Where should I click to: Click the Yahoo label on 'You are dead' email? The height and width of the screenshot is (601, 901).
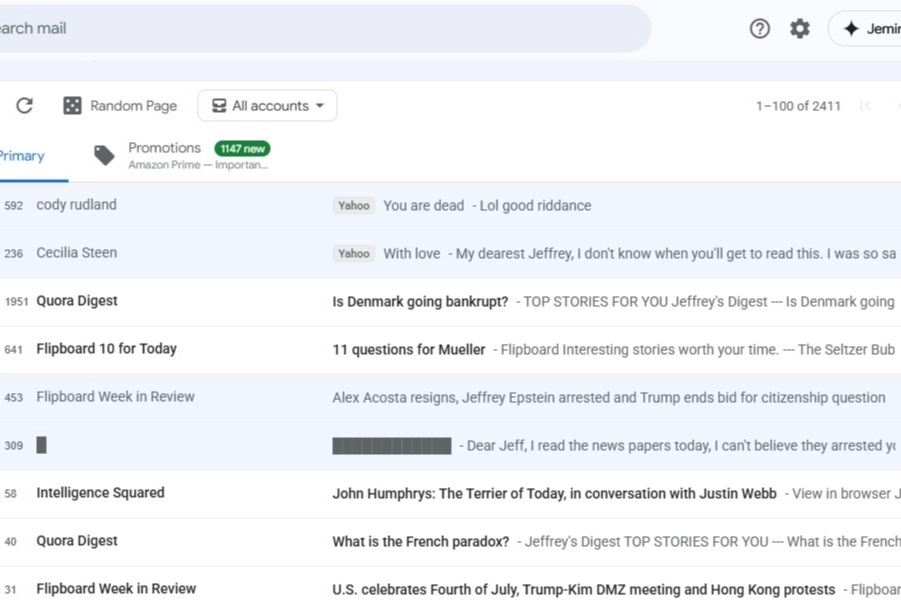(x=353, y=206)
